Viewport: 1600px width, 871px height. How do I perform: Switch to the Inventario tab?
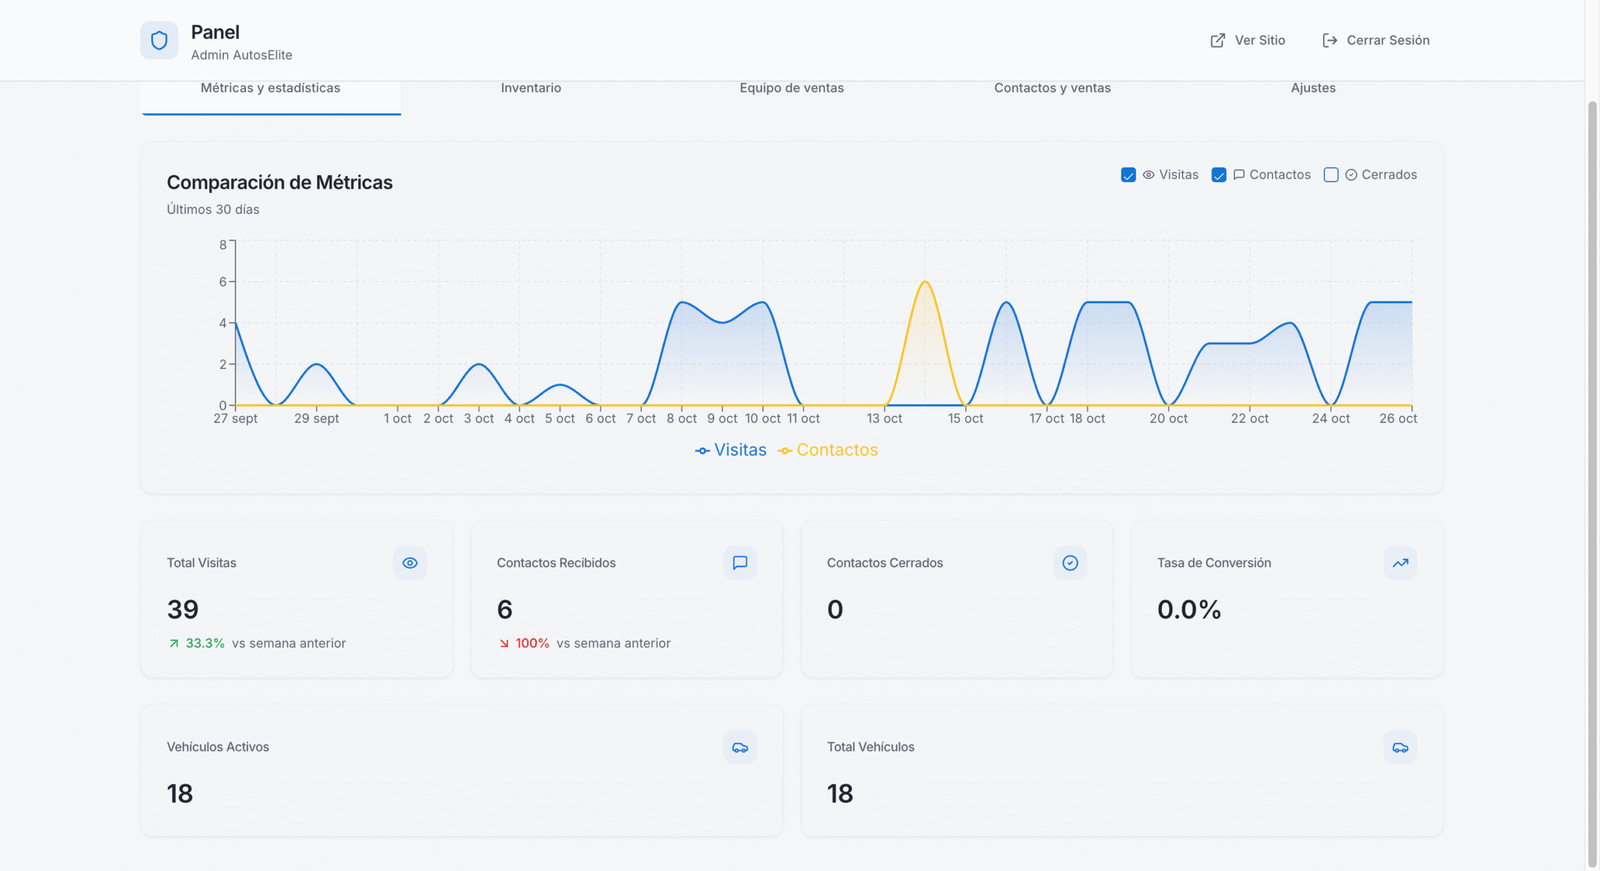[531, 88]
